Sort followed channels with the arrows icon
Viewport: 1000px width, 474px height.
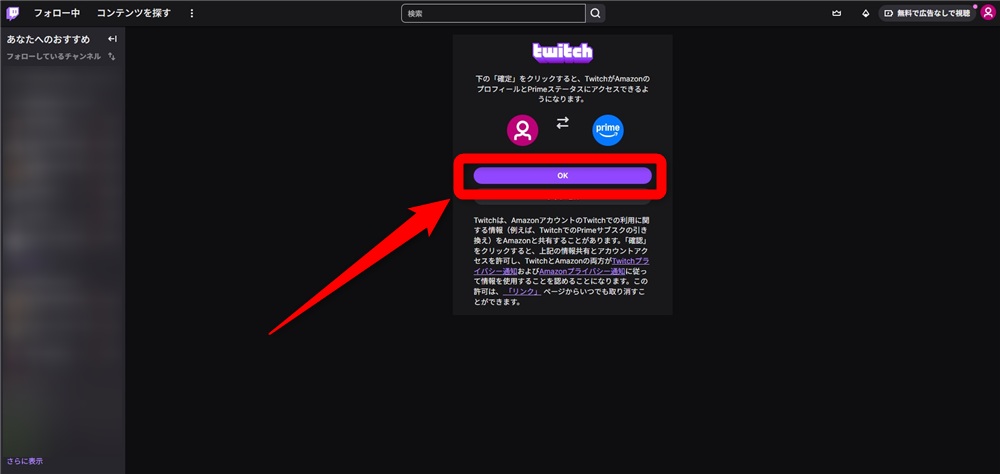[112, 56]
